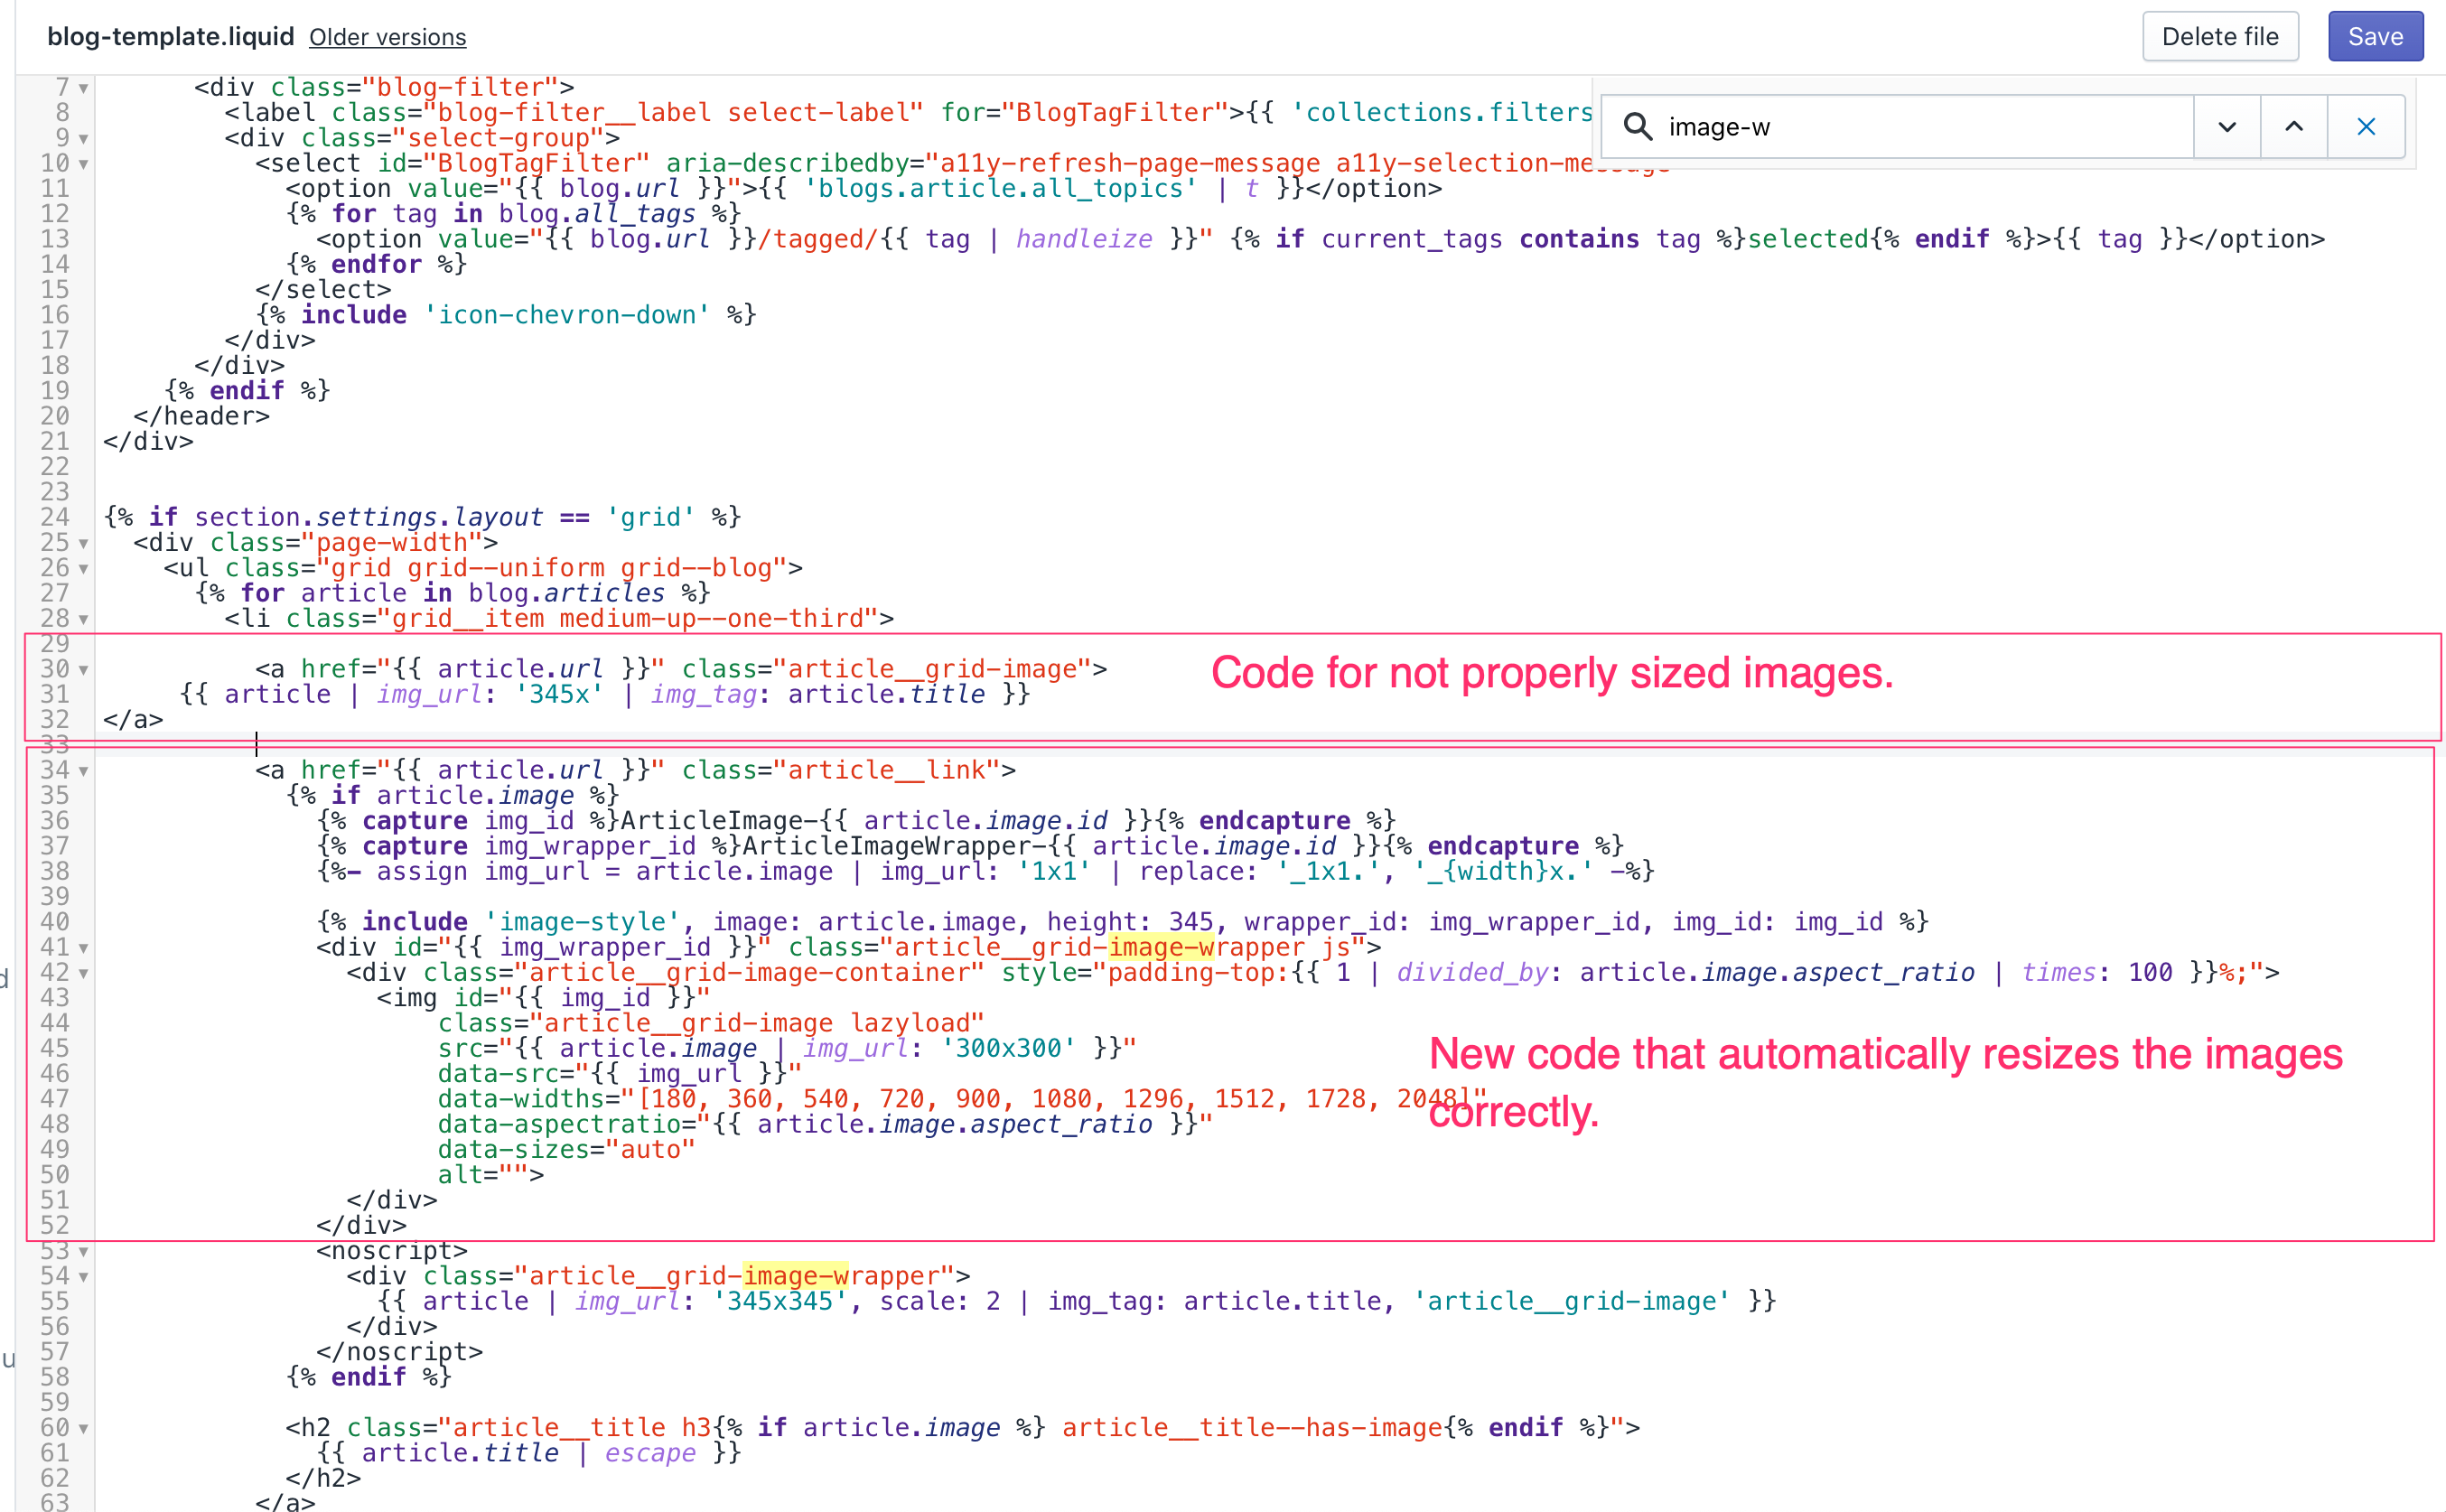
Task: Collapse the li grid__item at line 28
Action: click(84, 619)
